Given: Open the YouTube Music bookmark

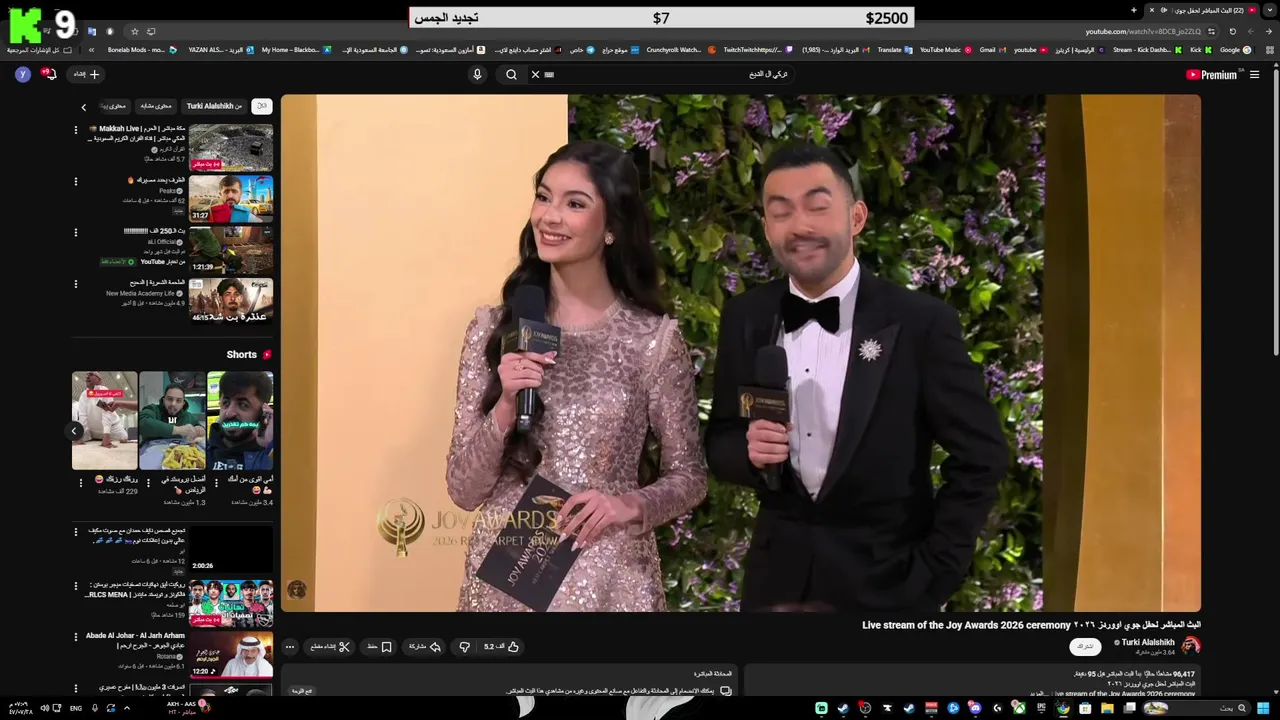Looking at the screenshot, I should (x=945, y=49).
